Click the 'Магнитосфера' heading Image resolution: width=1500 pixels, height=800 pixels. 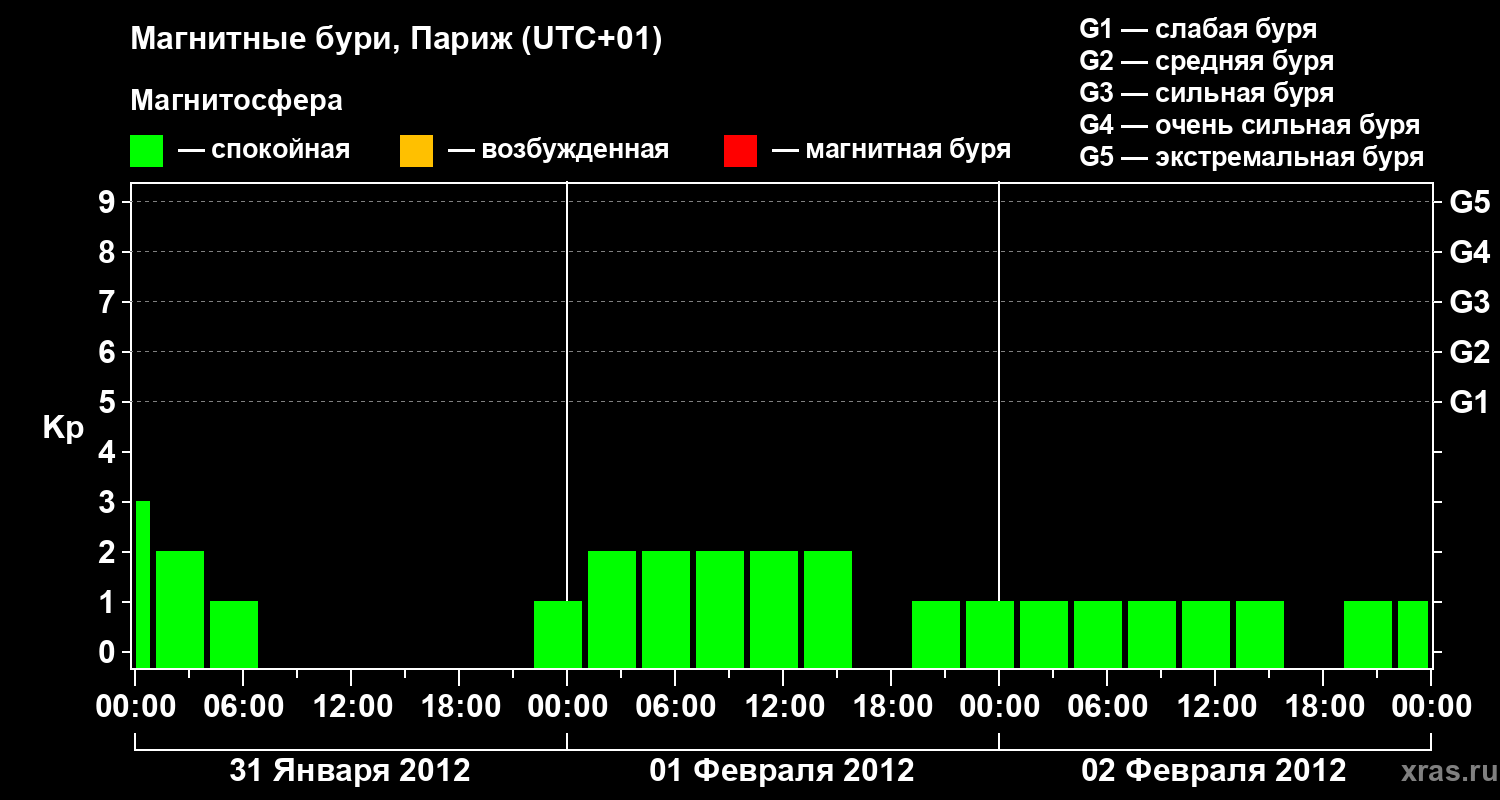(x=236, y=101)
